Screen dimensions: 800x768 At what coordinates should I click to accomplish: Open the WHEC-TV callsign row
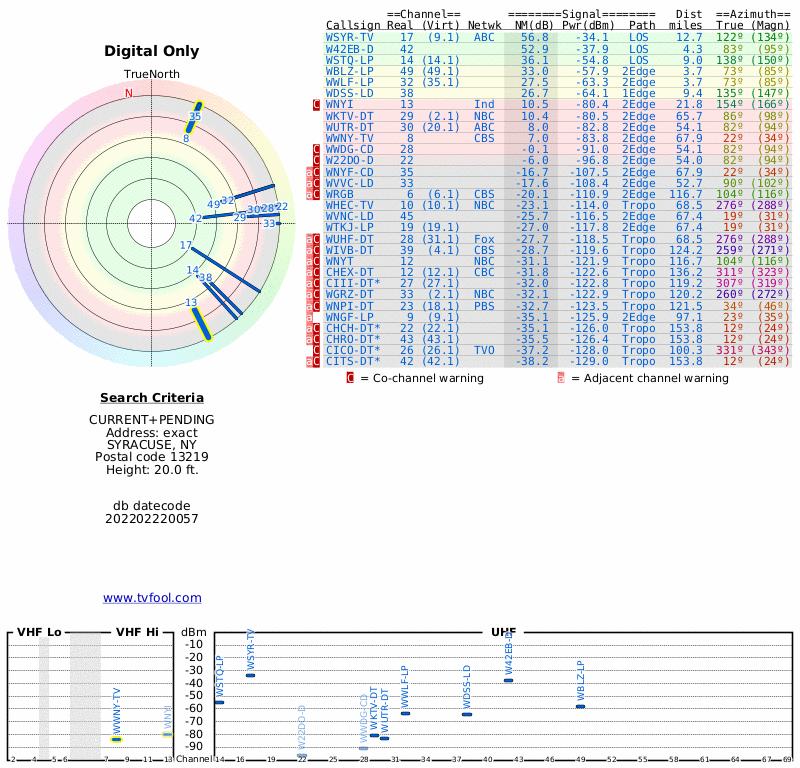pos(350,205)
